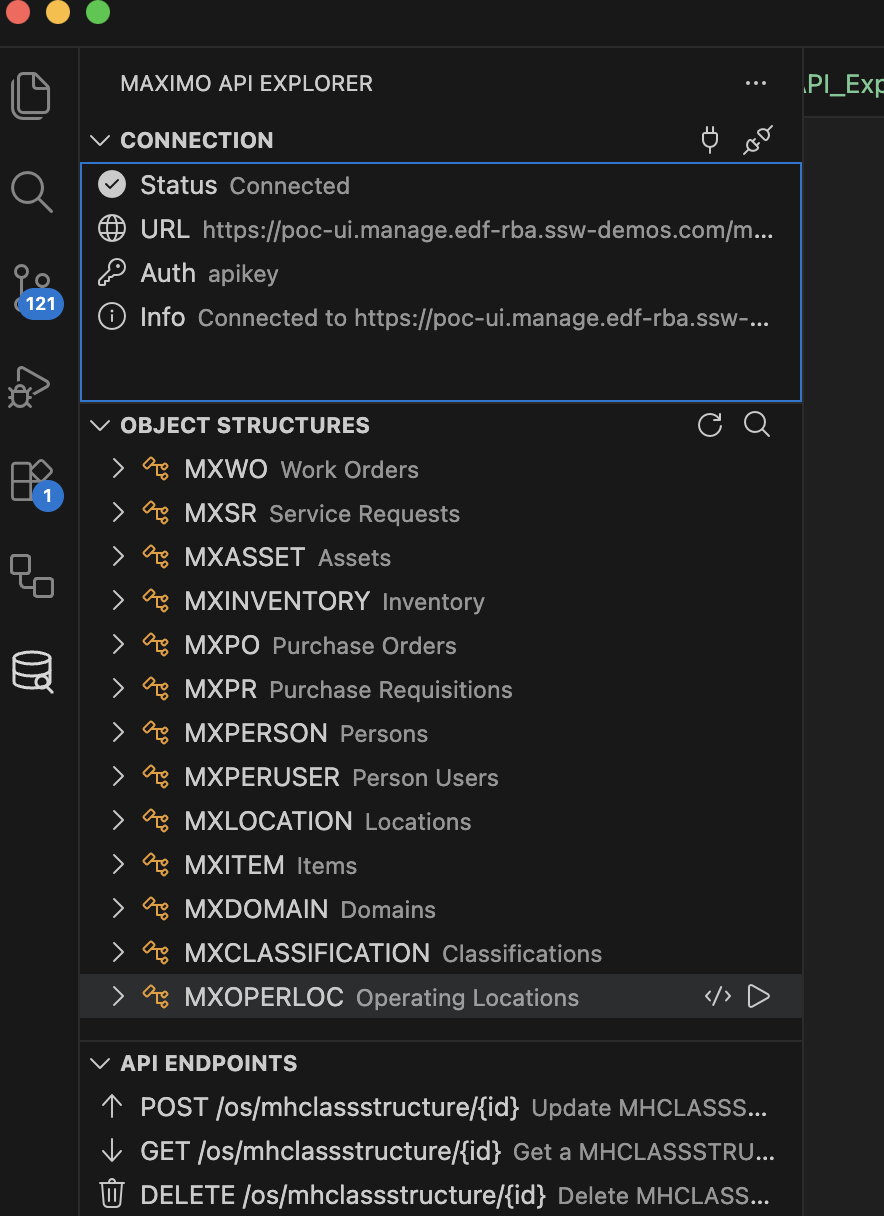Click the code icon on MXOPERLOC row
This screenshot has width=884, height=1216.
coord(718,996)
